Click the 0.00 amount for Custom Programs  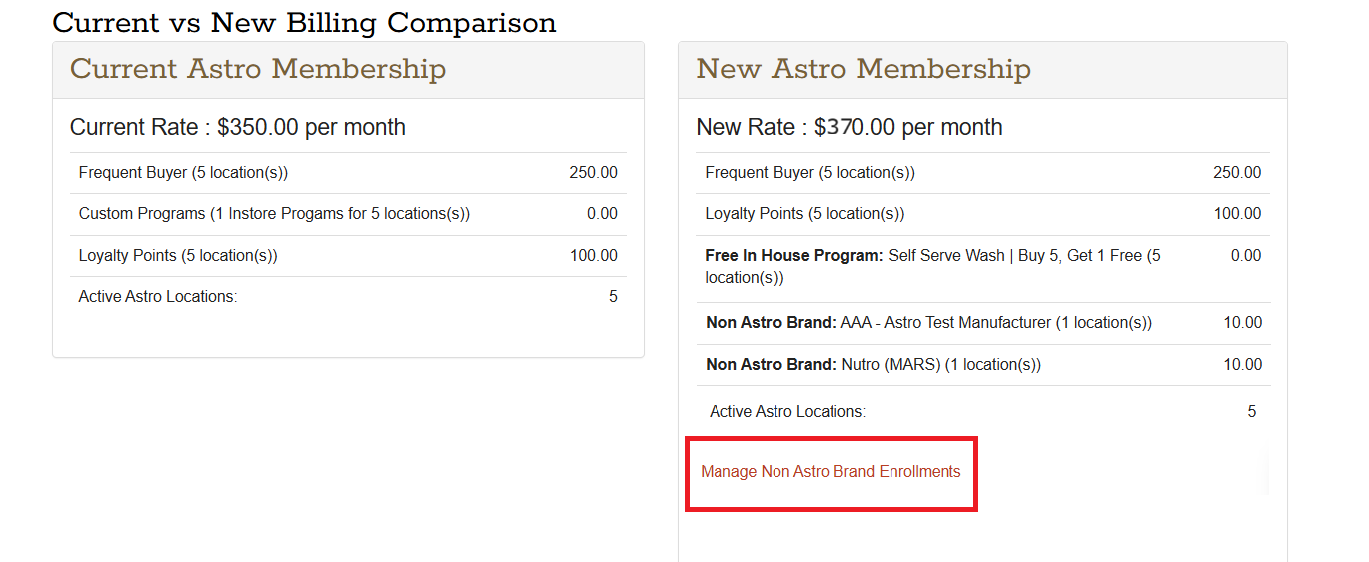pyautogui.click(x=602, y=214)
